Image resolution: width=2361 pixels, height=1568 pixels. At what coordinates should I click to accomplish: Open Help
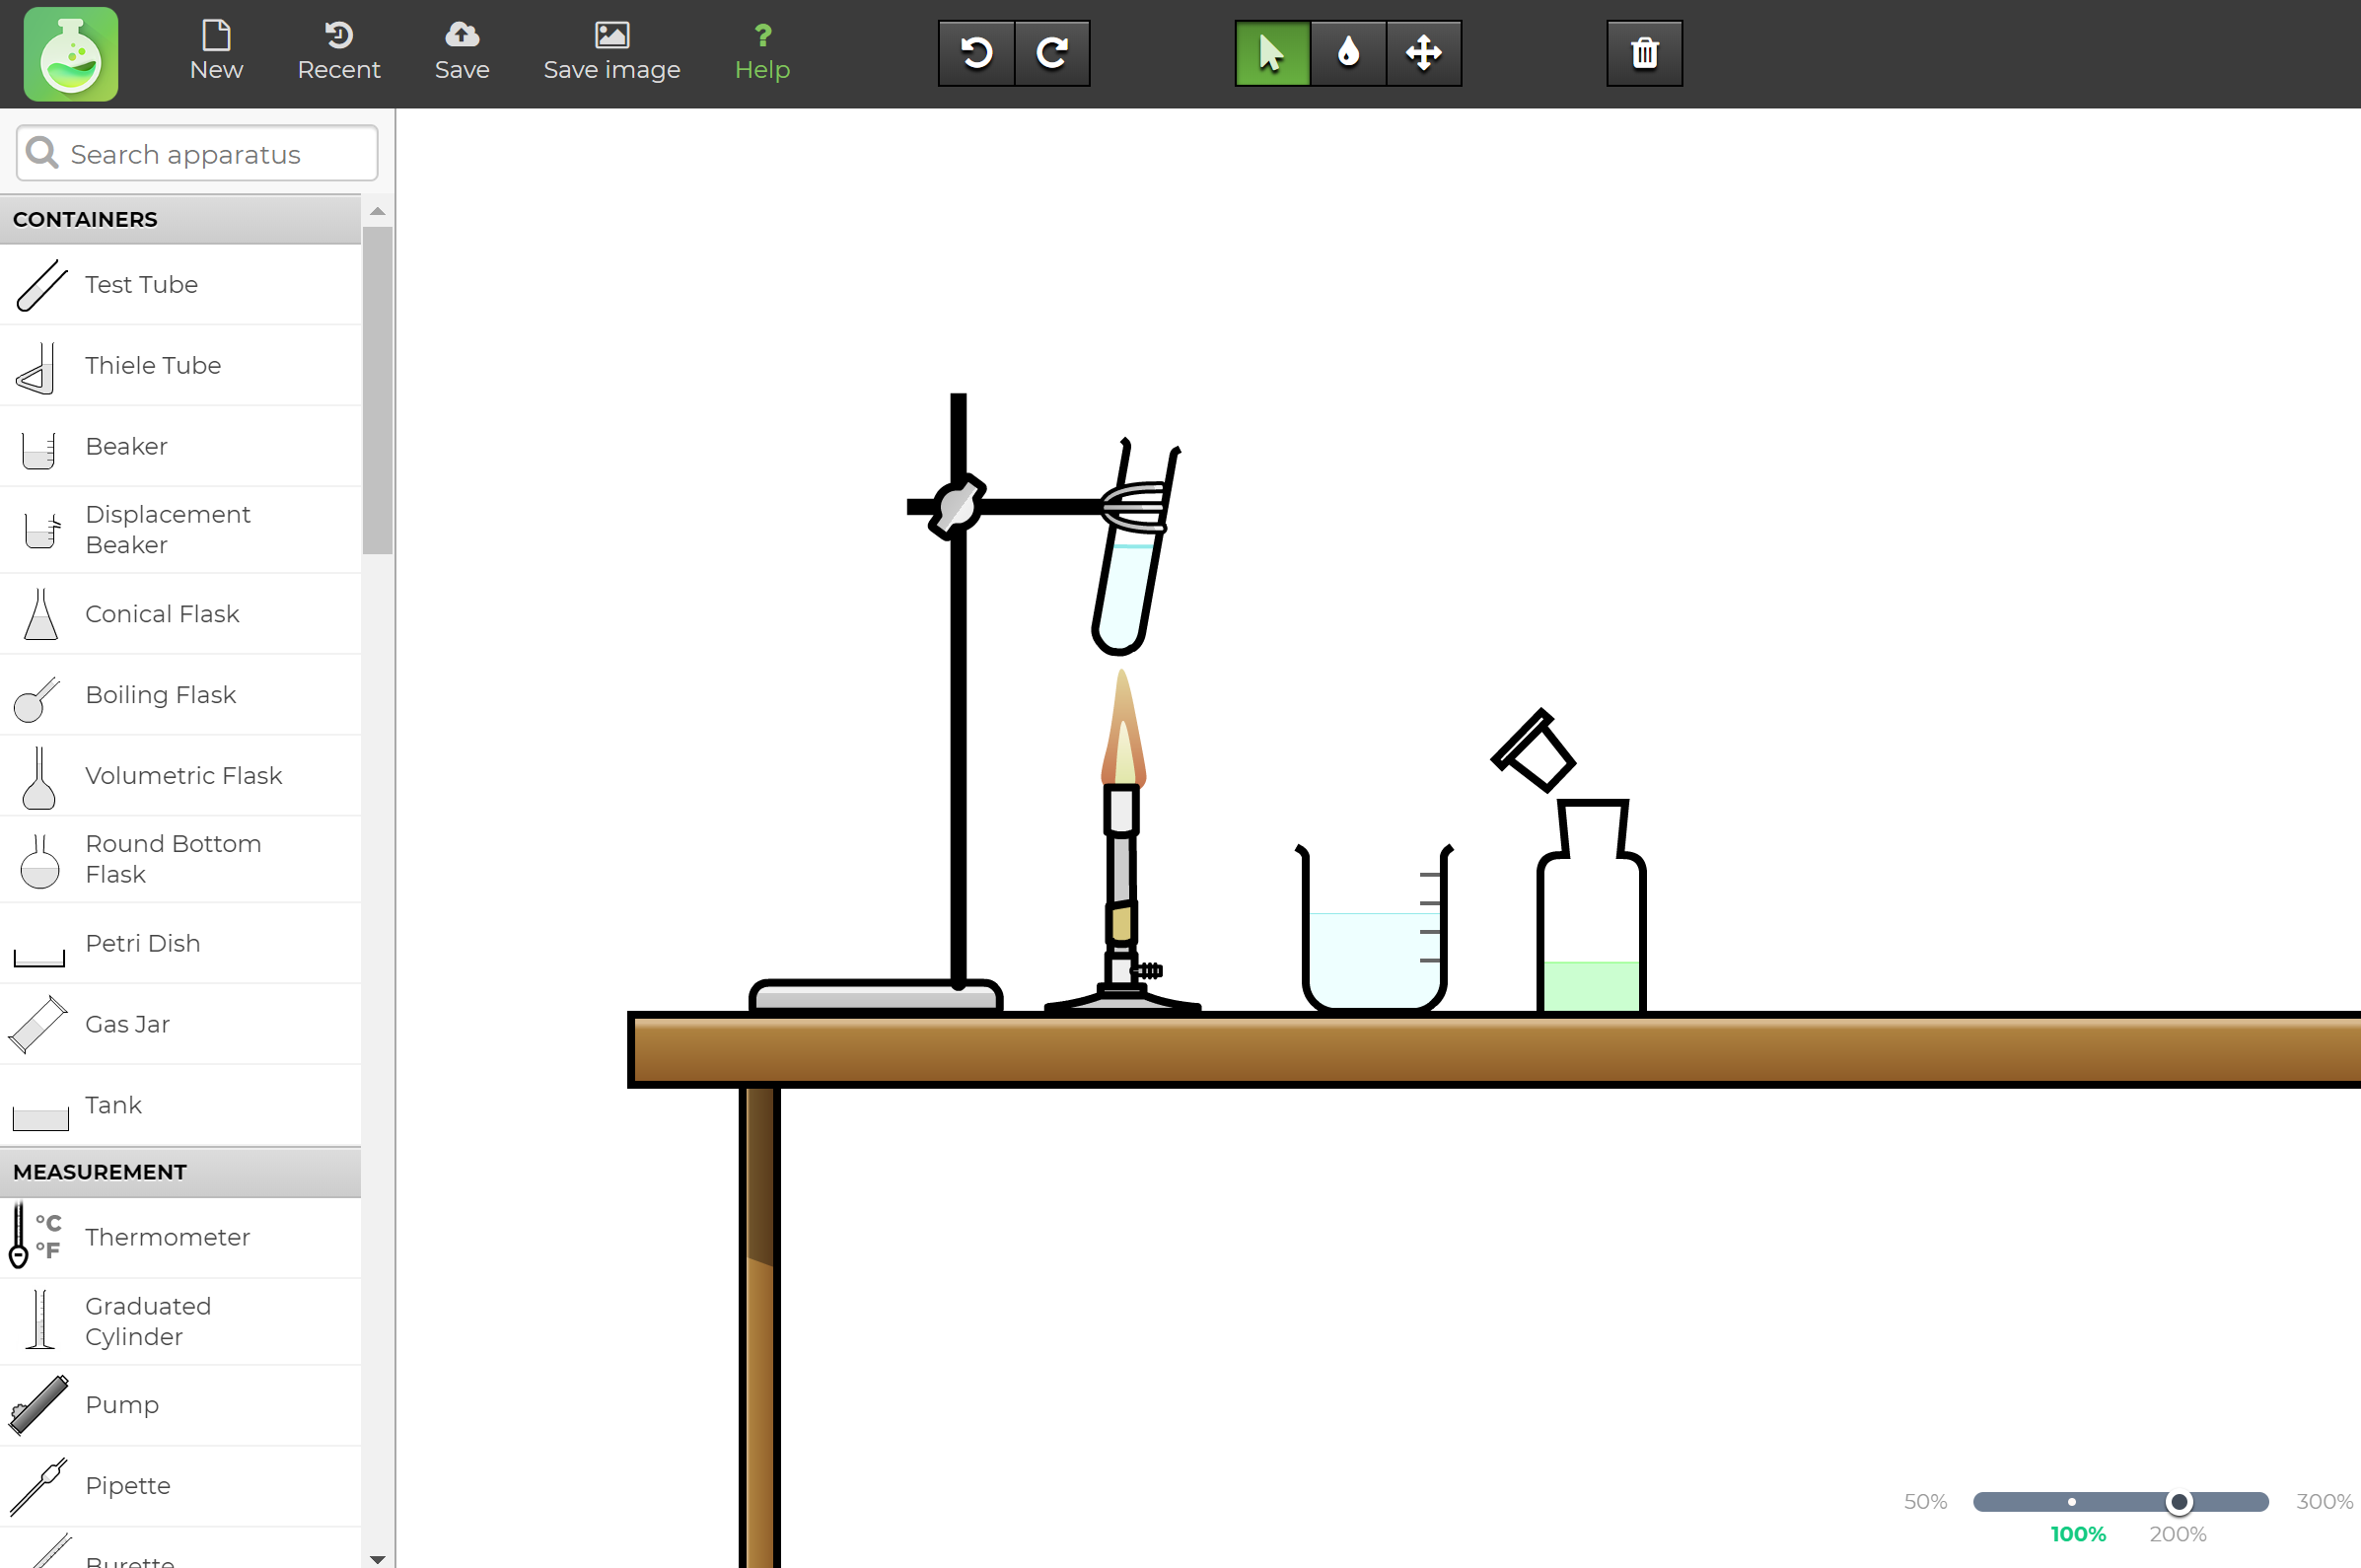point(762,50)
